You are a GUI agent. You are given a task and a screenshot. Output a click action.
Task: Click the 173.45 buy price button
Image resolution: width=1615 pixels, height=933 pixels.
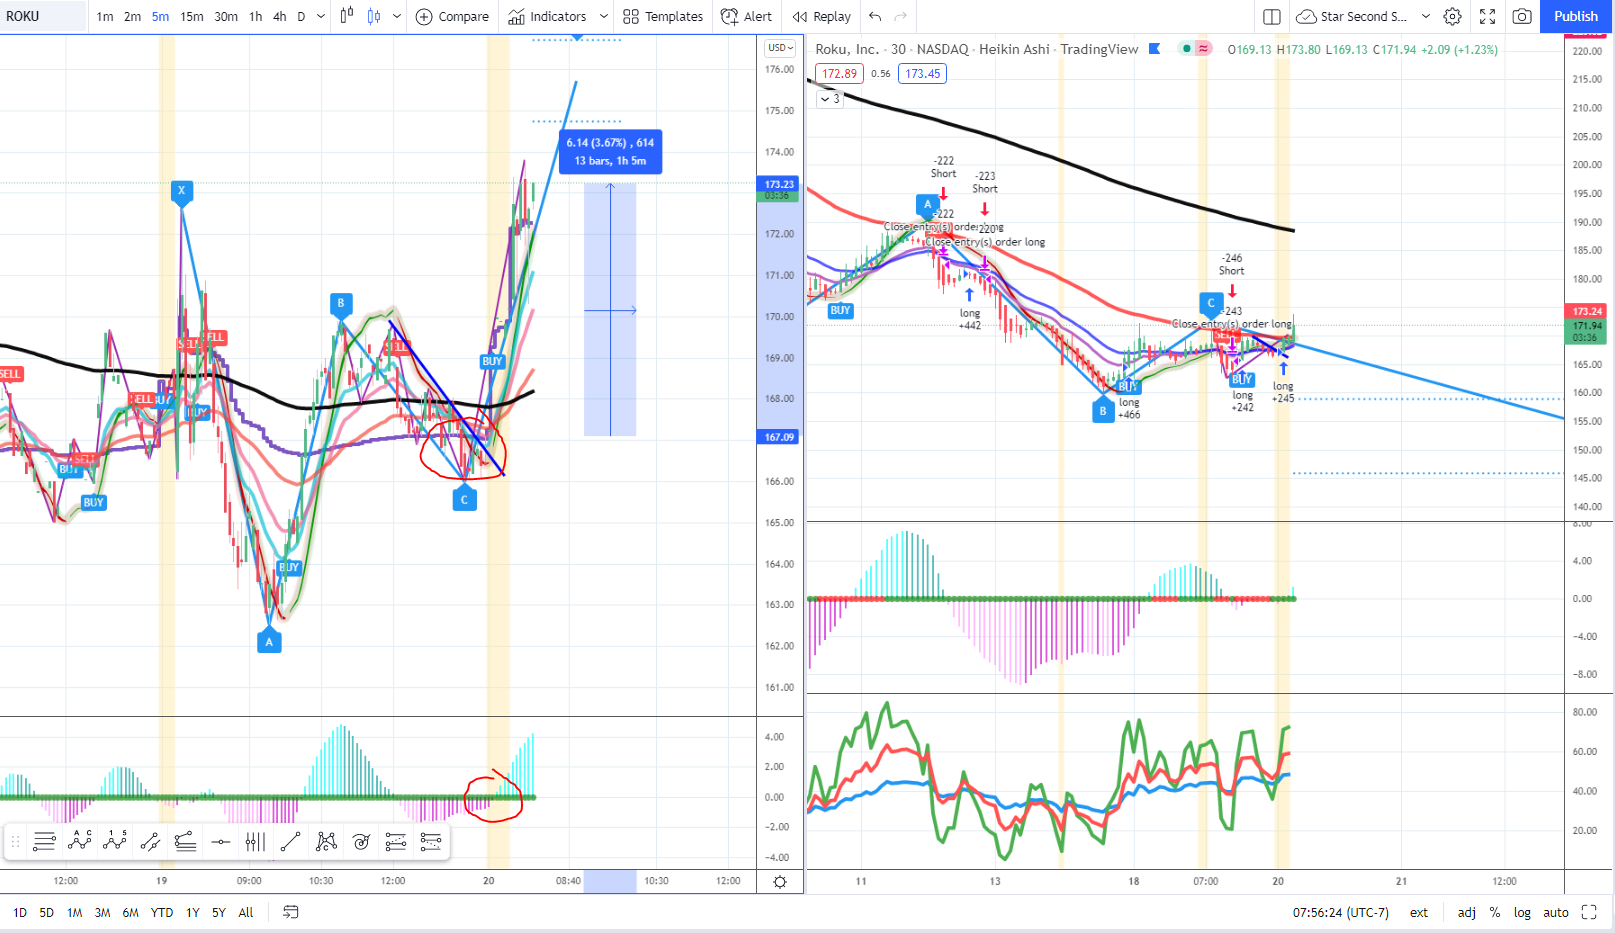(922, 73)
